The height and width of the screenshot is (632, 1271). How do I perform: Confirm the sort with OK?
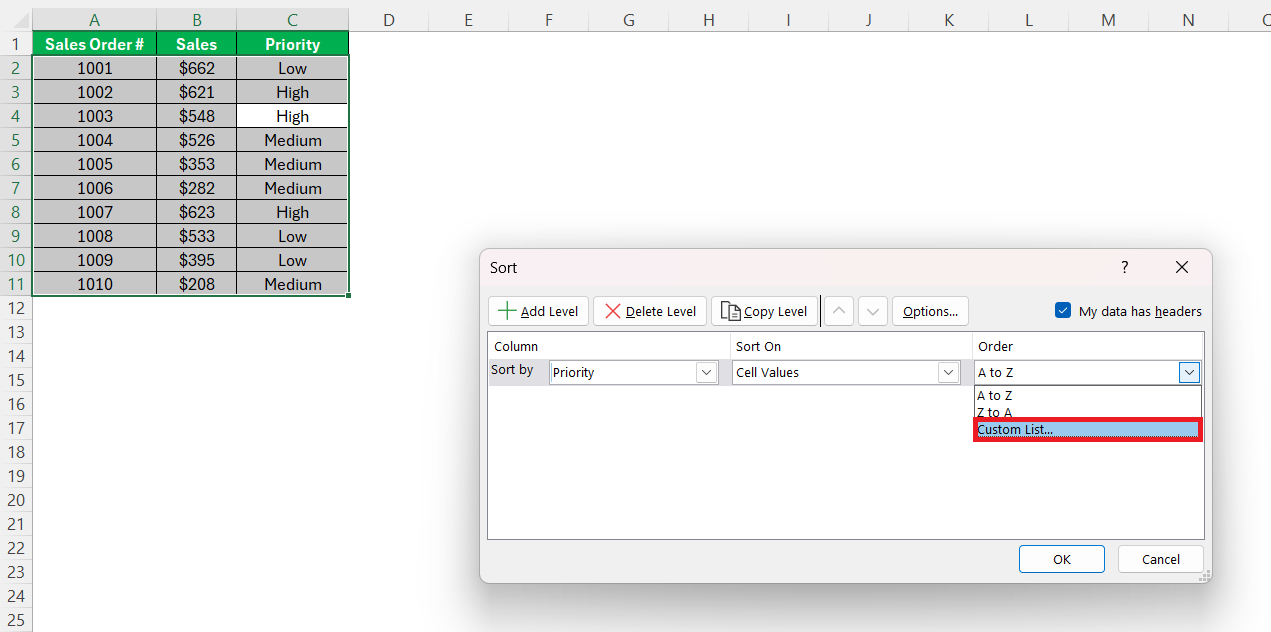click(1062, 559)
